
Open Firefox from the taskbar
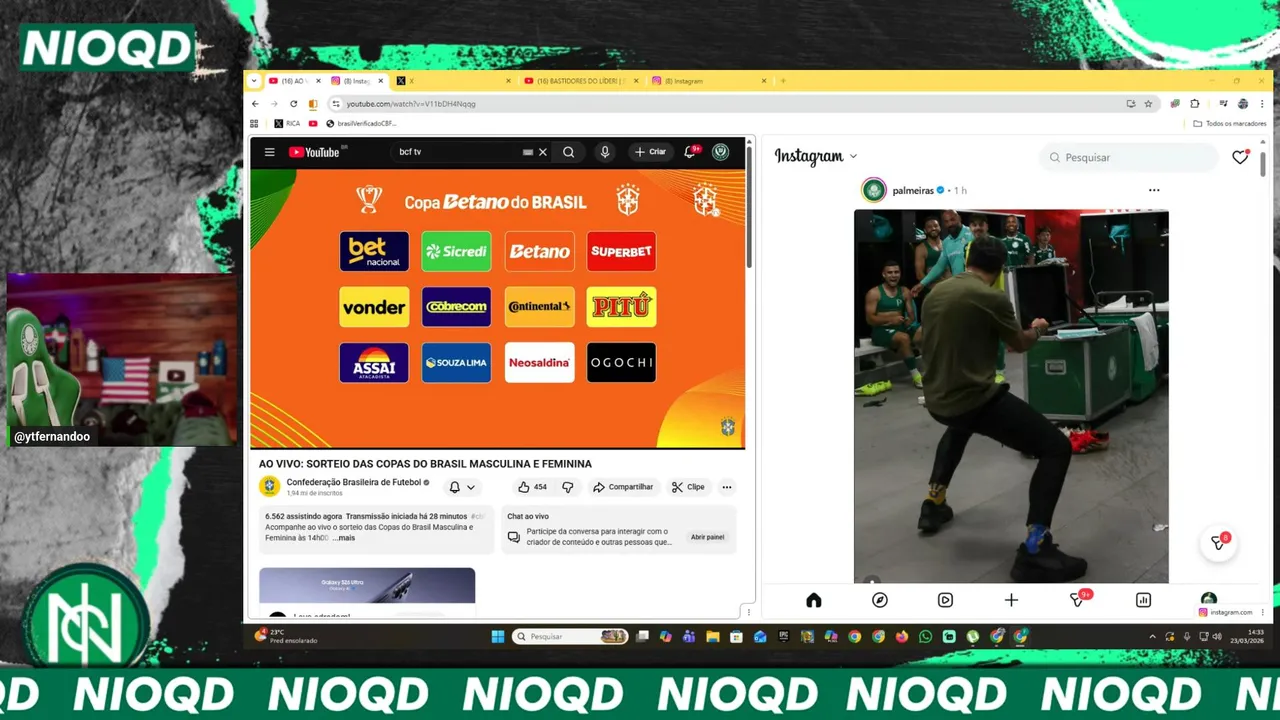coord(902,636)
